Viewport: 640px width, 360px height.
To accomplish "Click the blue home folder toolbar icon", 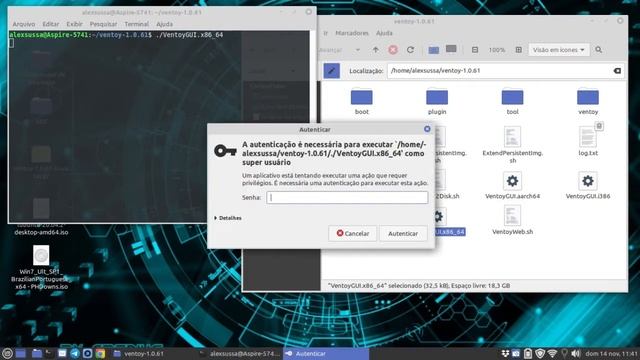I will (433, 50).
